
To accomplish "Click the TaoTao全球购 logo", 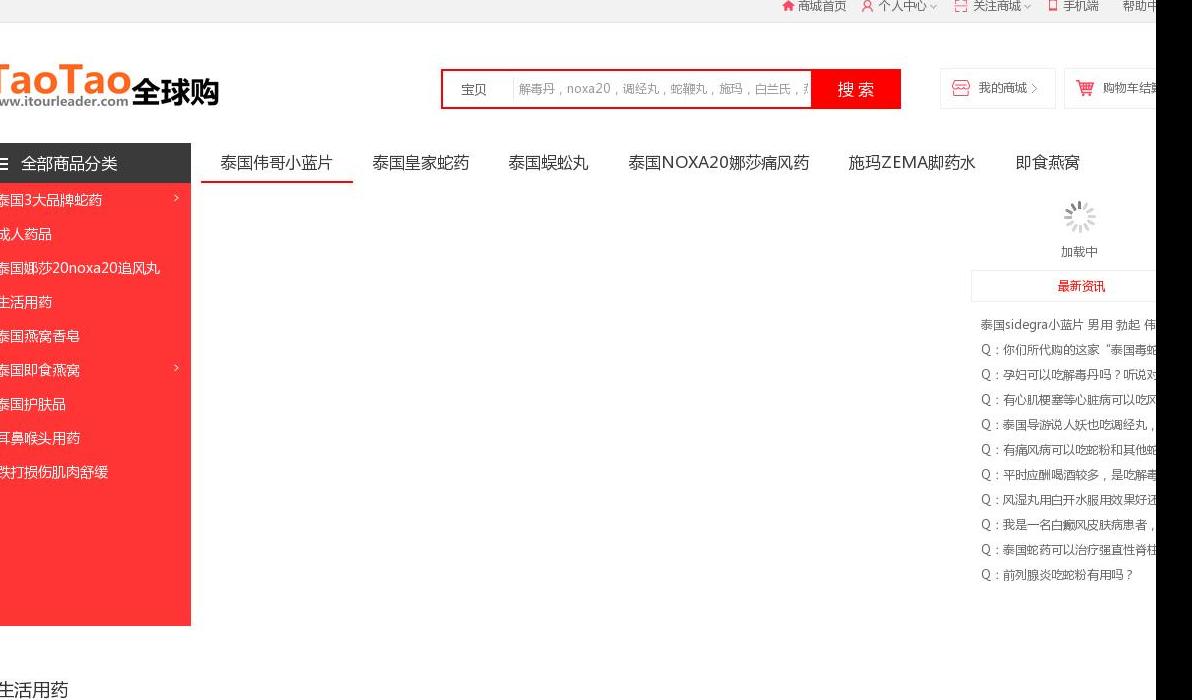I will [x=109, y=85].
